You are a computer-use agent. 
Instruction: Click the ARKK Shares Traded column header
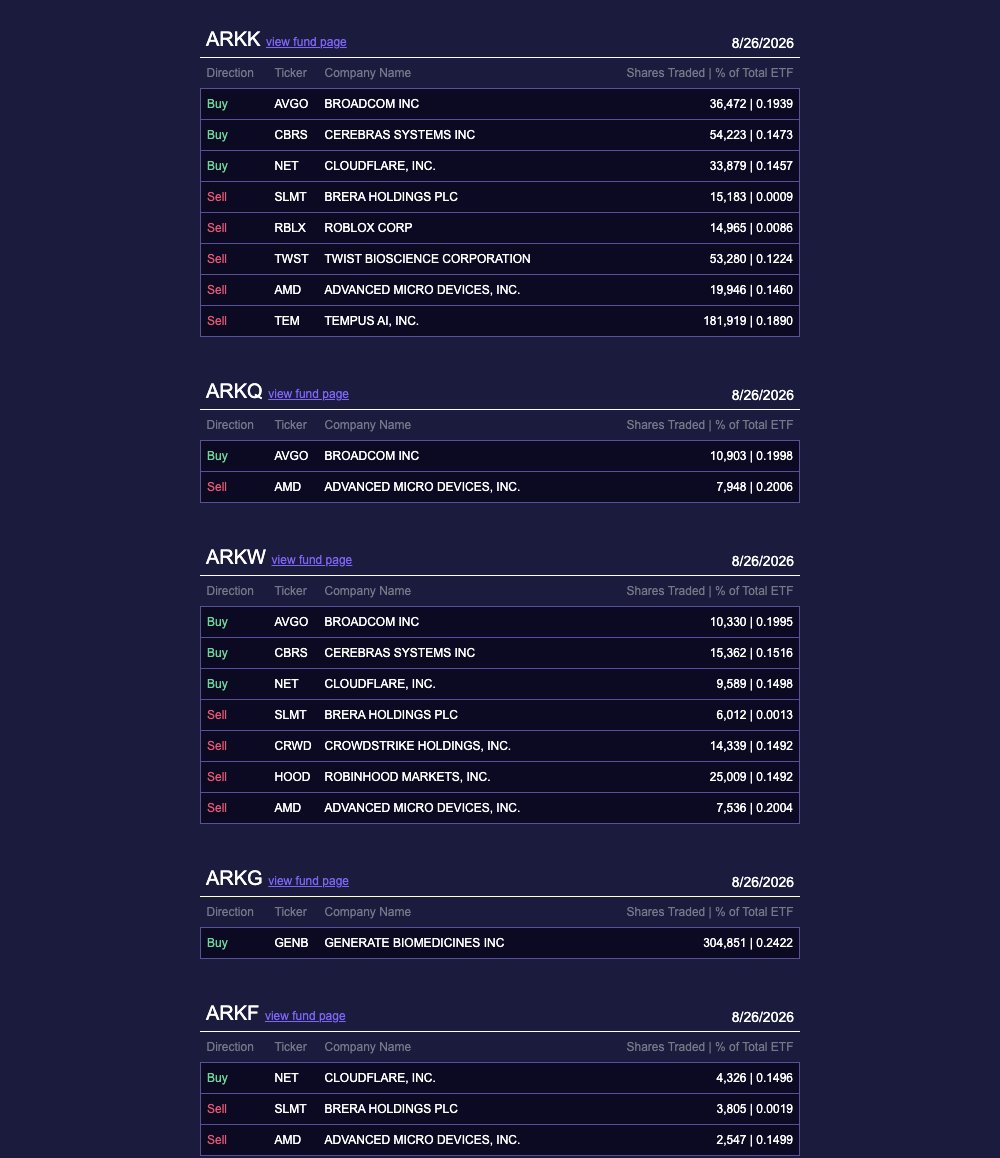click(710, 73)
